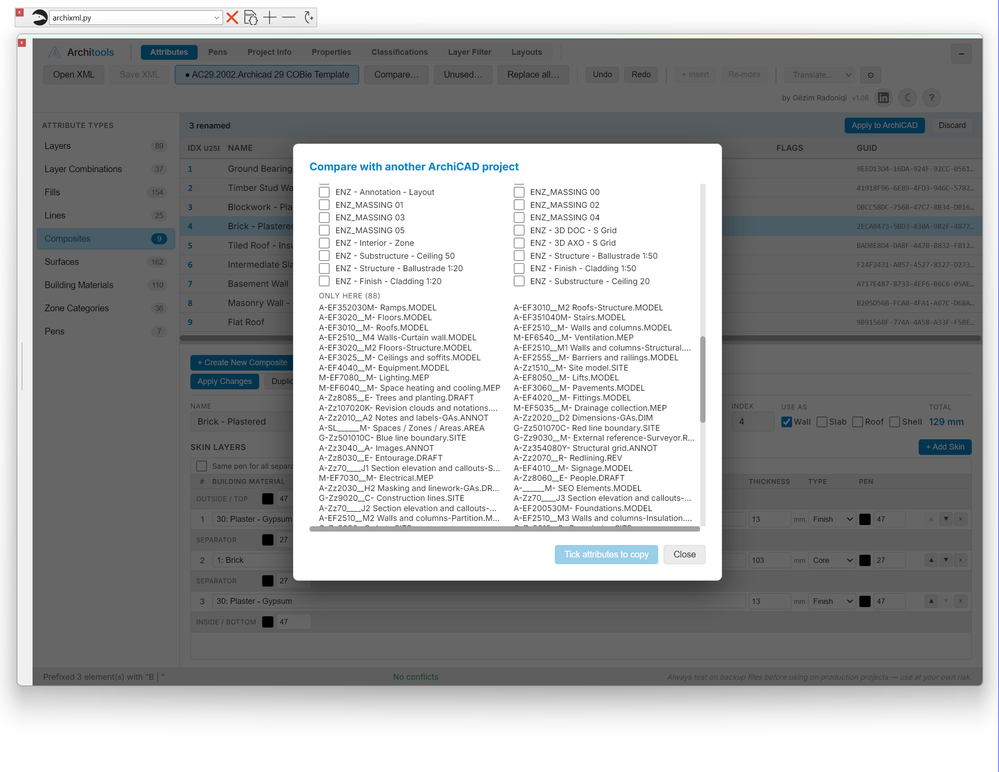
Task: Click the Open XML button
Action: (74, 75)
